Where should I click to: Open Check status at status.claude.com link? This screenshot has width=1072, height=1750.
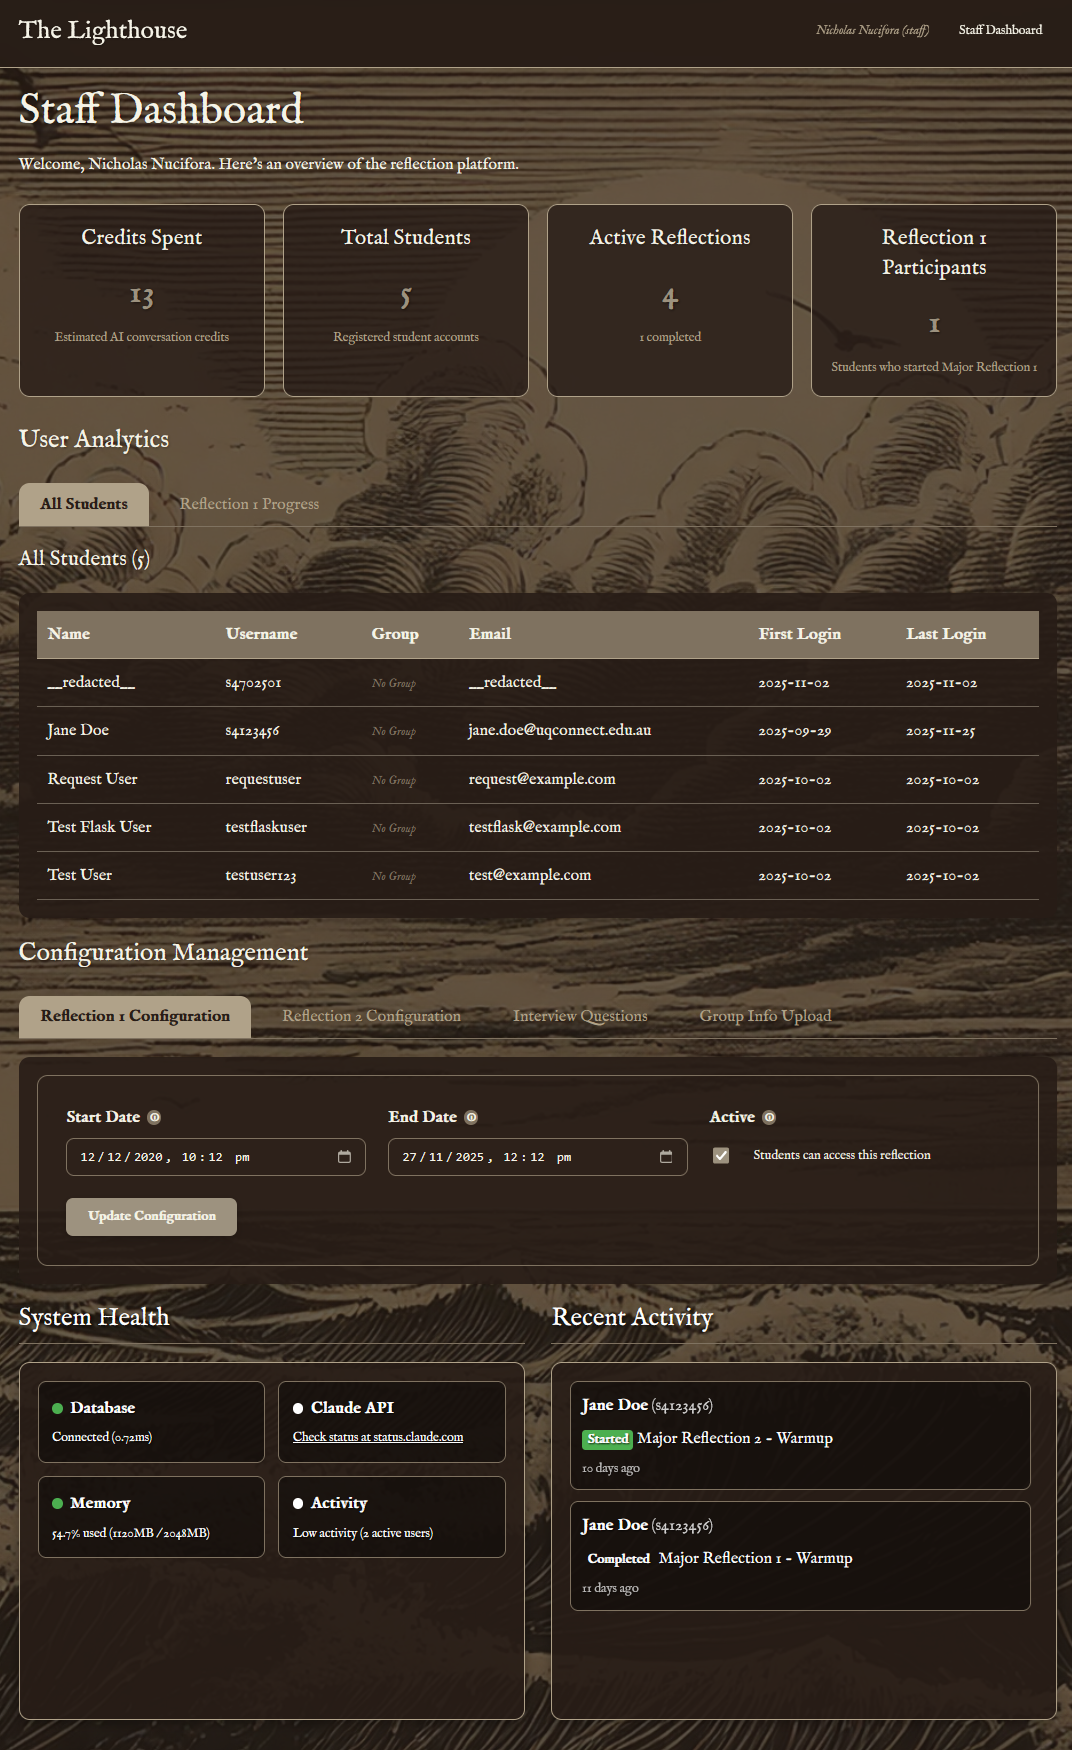click(x=378, y=1437)
